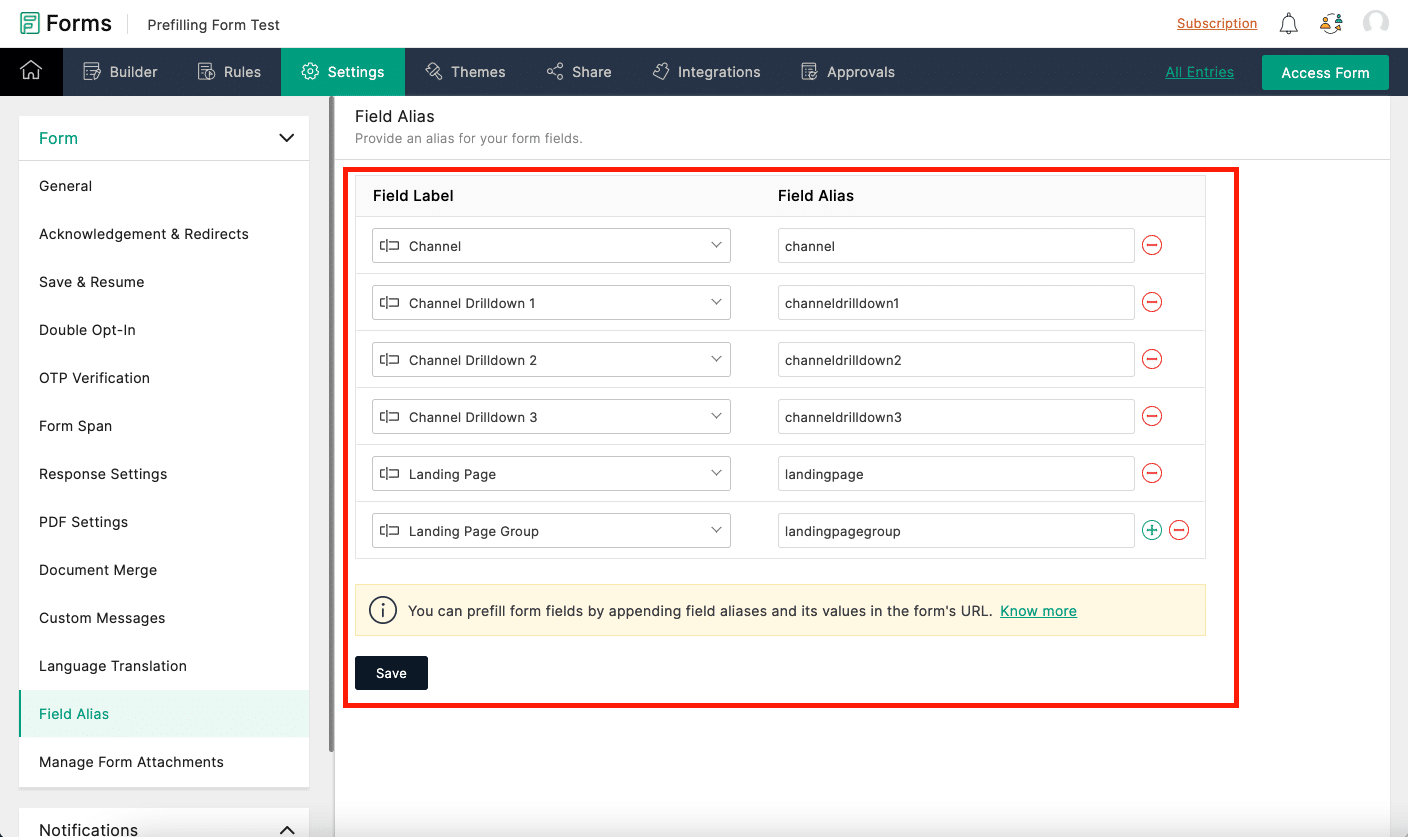
Task: Click the Save button
Action: (x=391, y=672)
